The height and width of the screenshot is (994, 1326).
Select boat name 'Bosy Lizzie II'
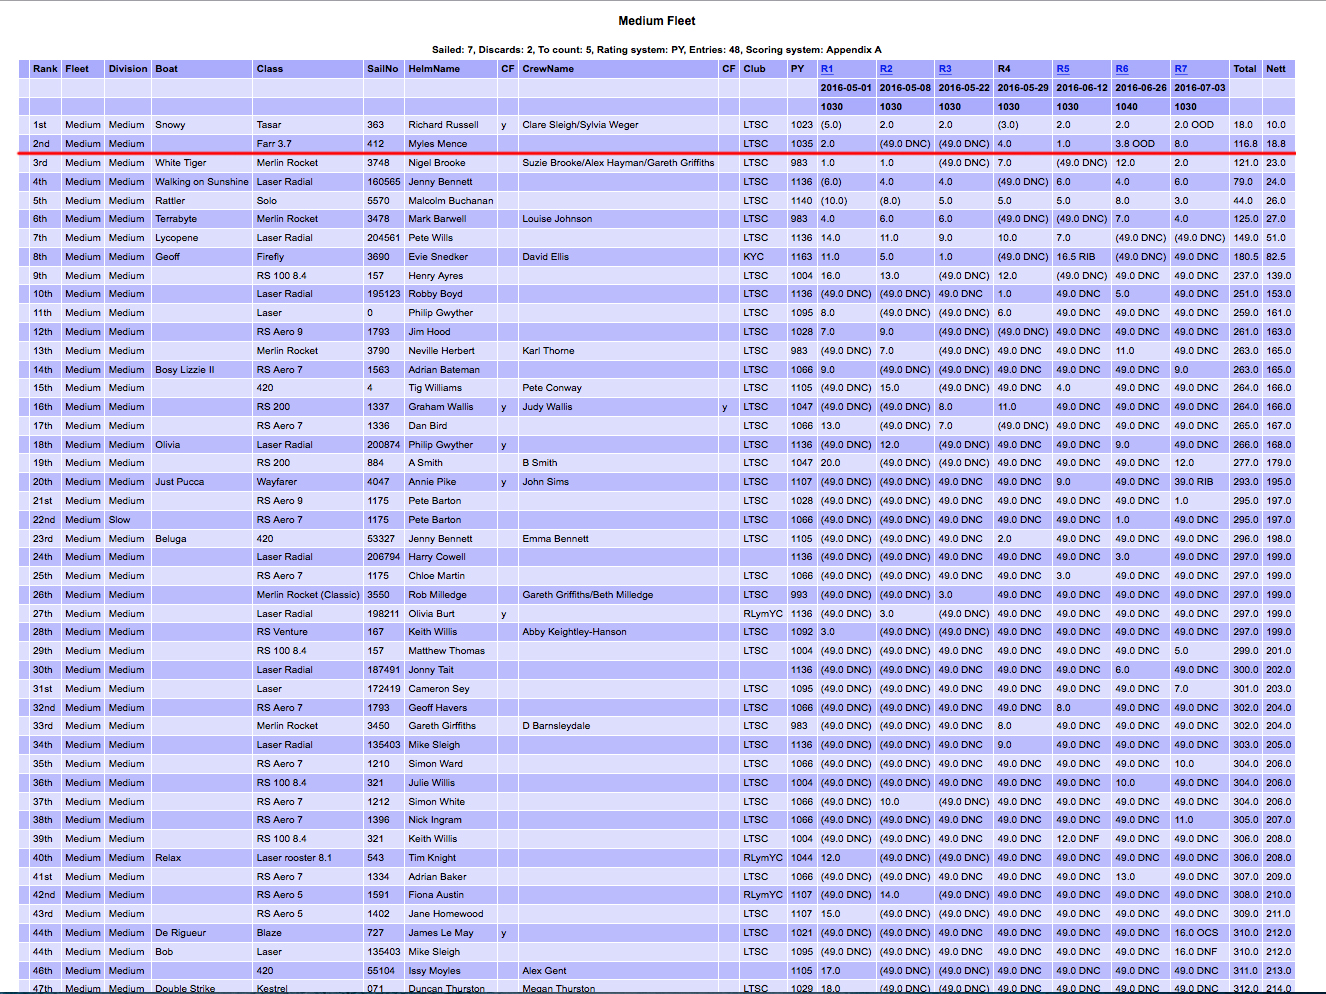click(185, 370)
